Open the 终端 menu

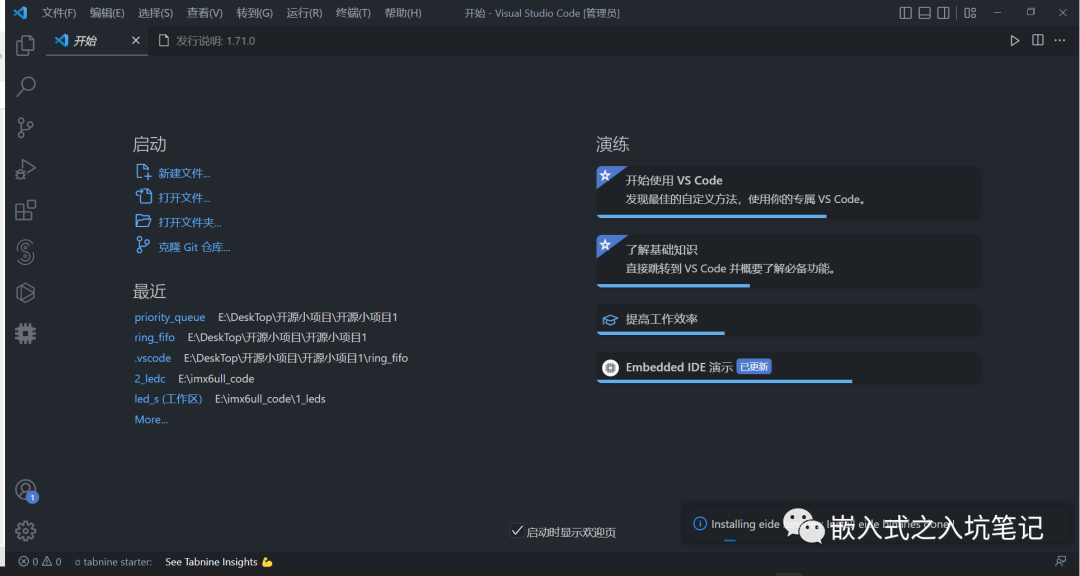[x=355, y=12]
